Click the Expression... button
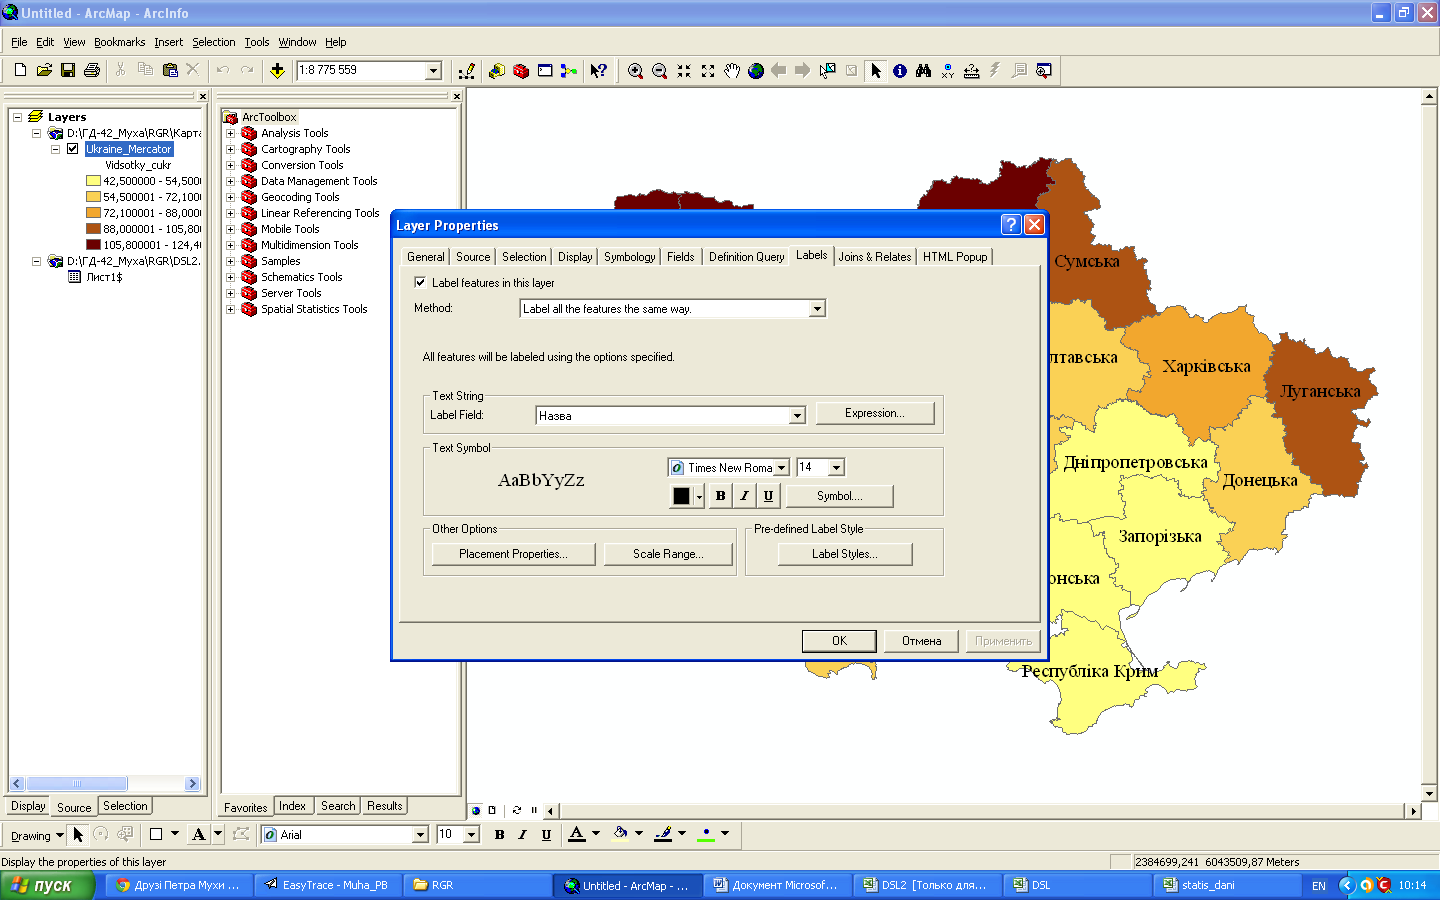 (875, 413)
